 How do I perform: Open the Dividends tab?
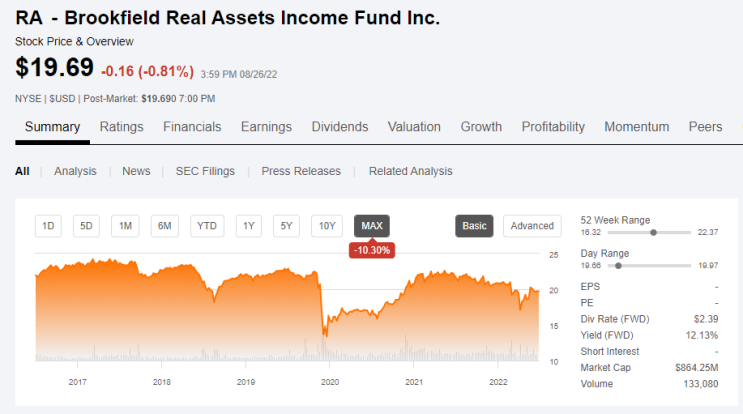[340, 127]
